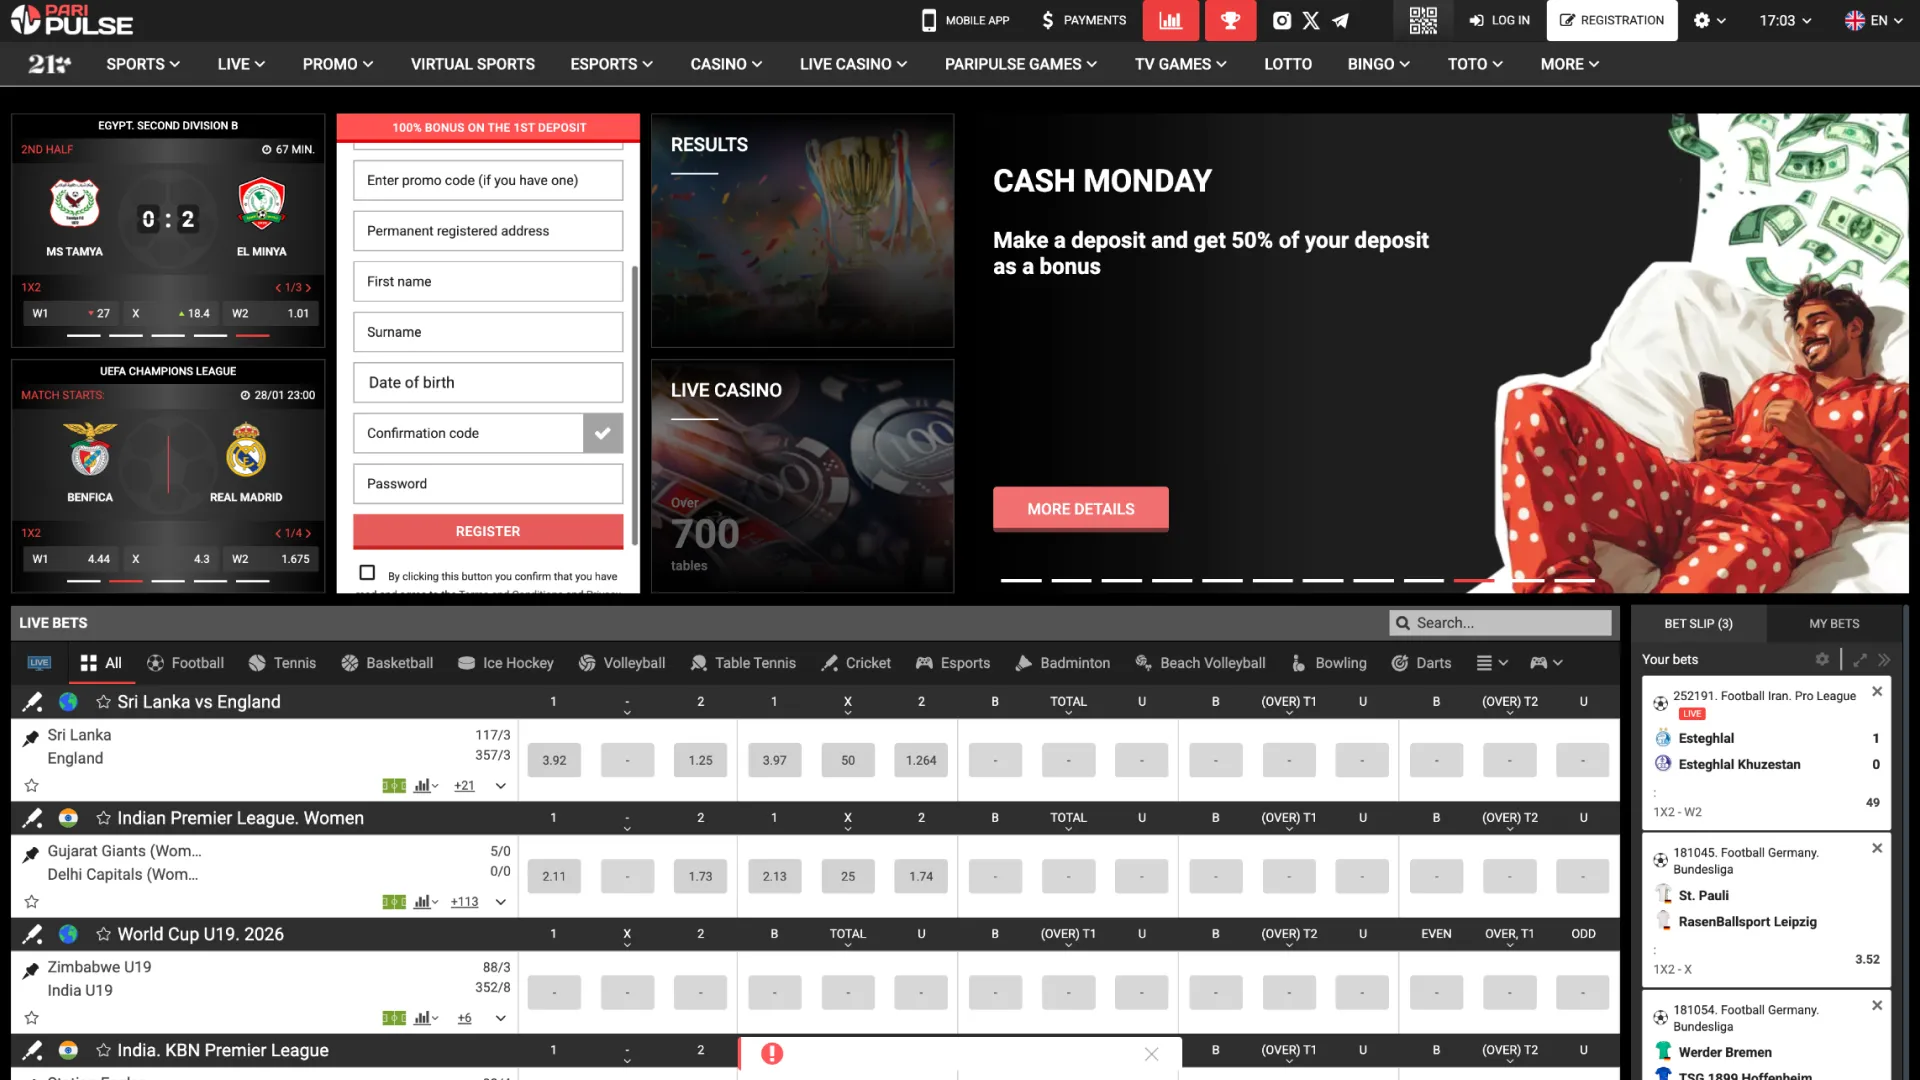Open the language EN dropdown
Image resolution: width=1920 pixels, height=1080 pixels.
(1874, 20)
